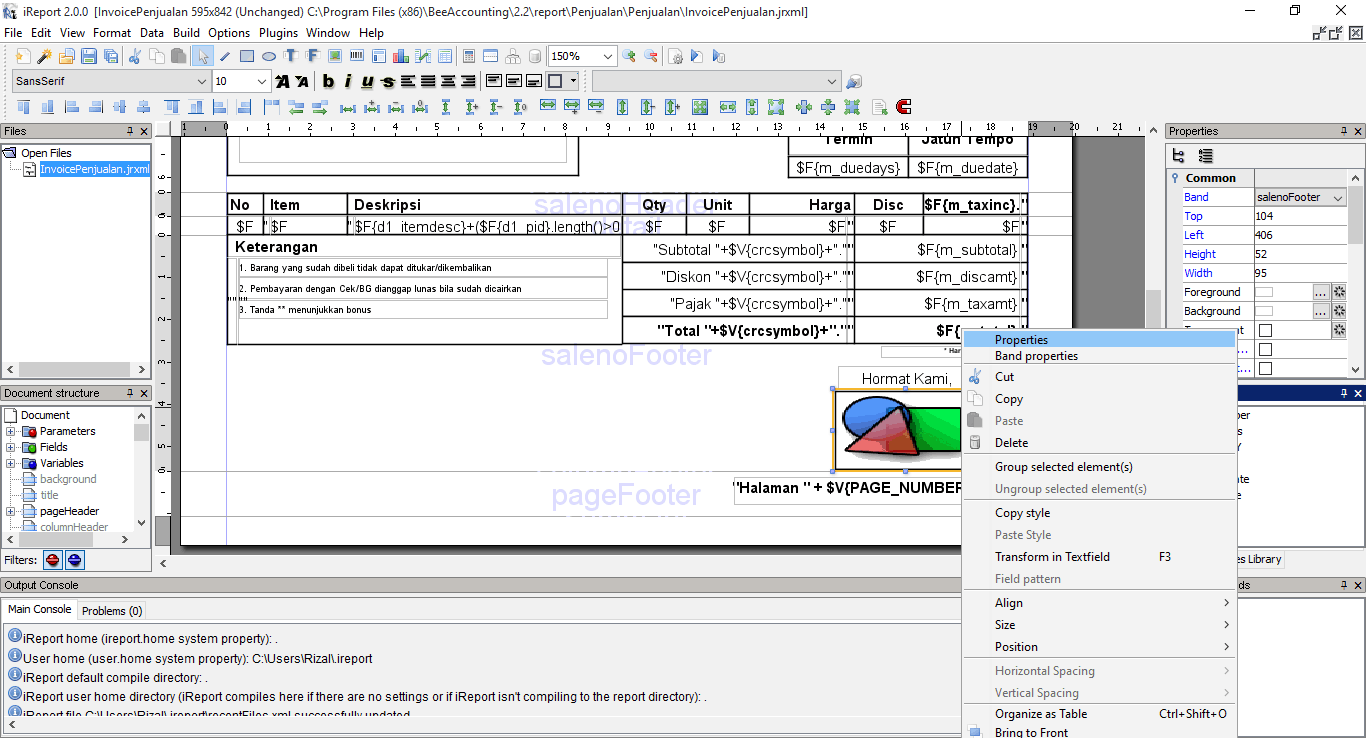Click Foreground color ellipsis button
Viewport: 1366px width, 738px height.
(1320, 292)
